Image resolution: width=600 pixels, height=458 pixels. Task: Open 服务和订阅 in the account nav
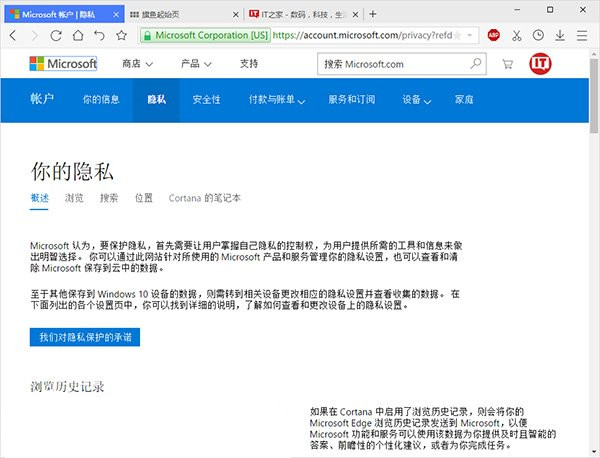point(352,99)
